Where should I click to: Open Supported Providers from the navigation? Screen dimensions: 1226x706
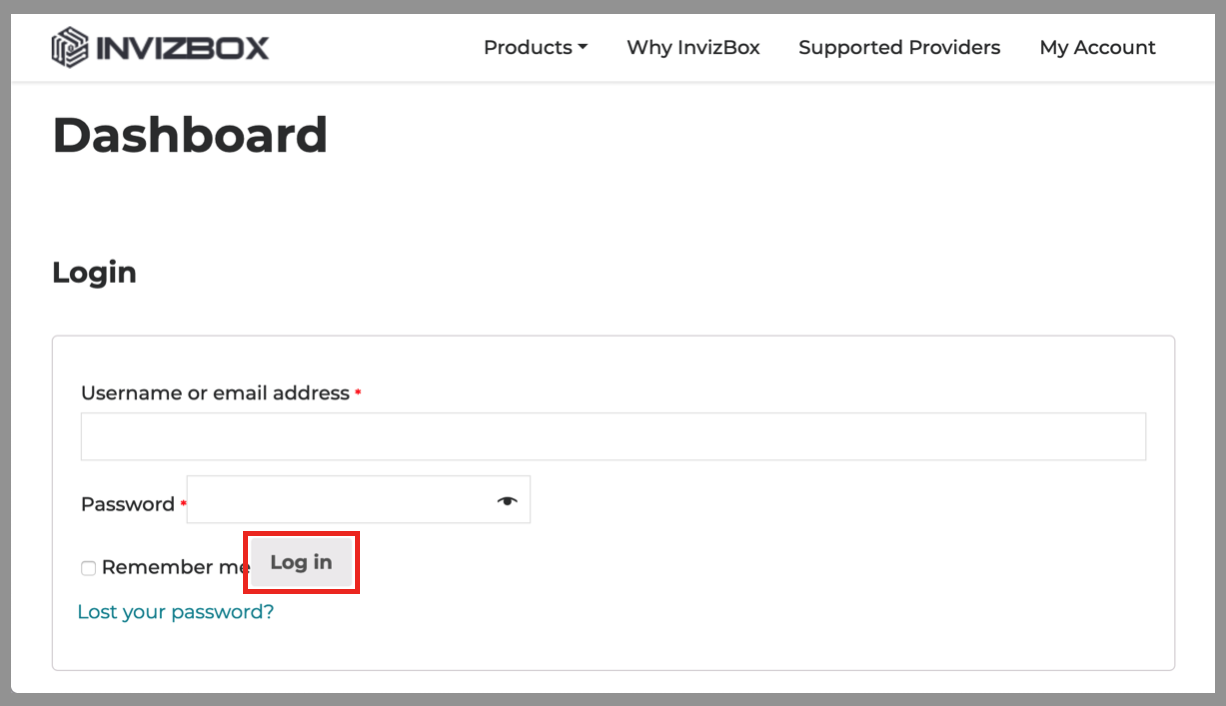click(x=899, y=47)
